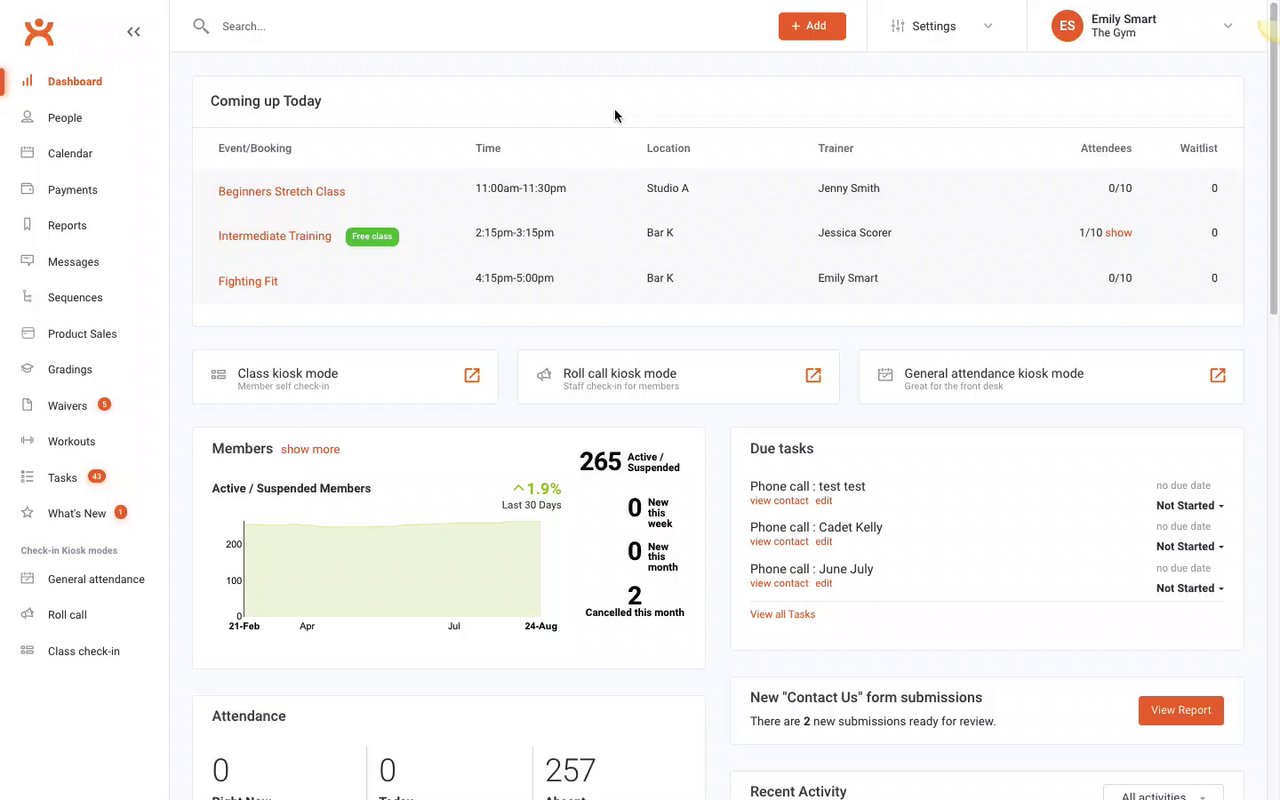The height and width of the screenshot is (800, 1280).
Task: Open Waivers in the sidebar
Action: click(67, 406)
